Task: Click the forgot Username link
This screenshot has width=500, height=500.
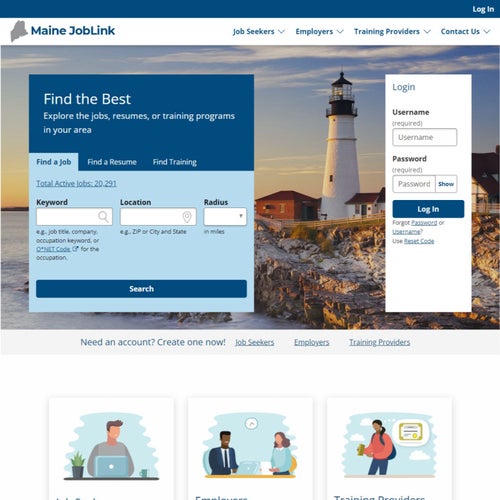Action: click(407, 232)
